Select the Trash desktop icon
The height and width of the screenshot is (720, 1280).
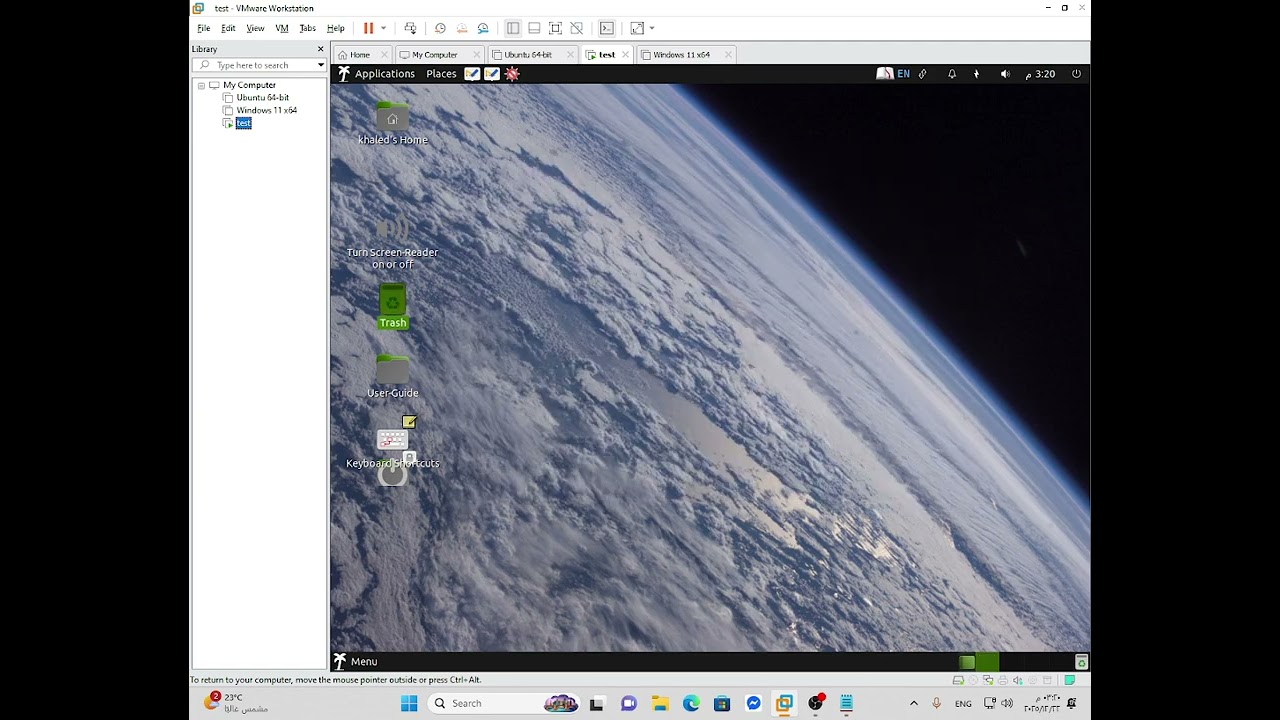tap(392, 306)
